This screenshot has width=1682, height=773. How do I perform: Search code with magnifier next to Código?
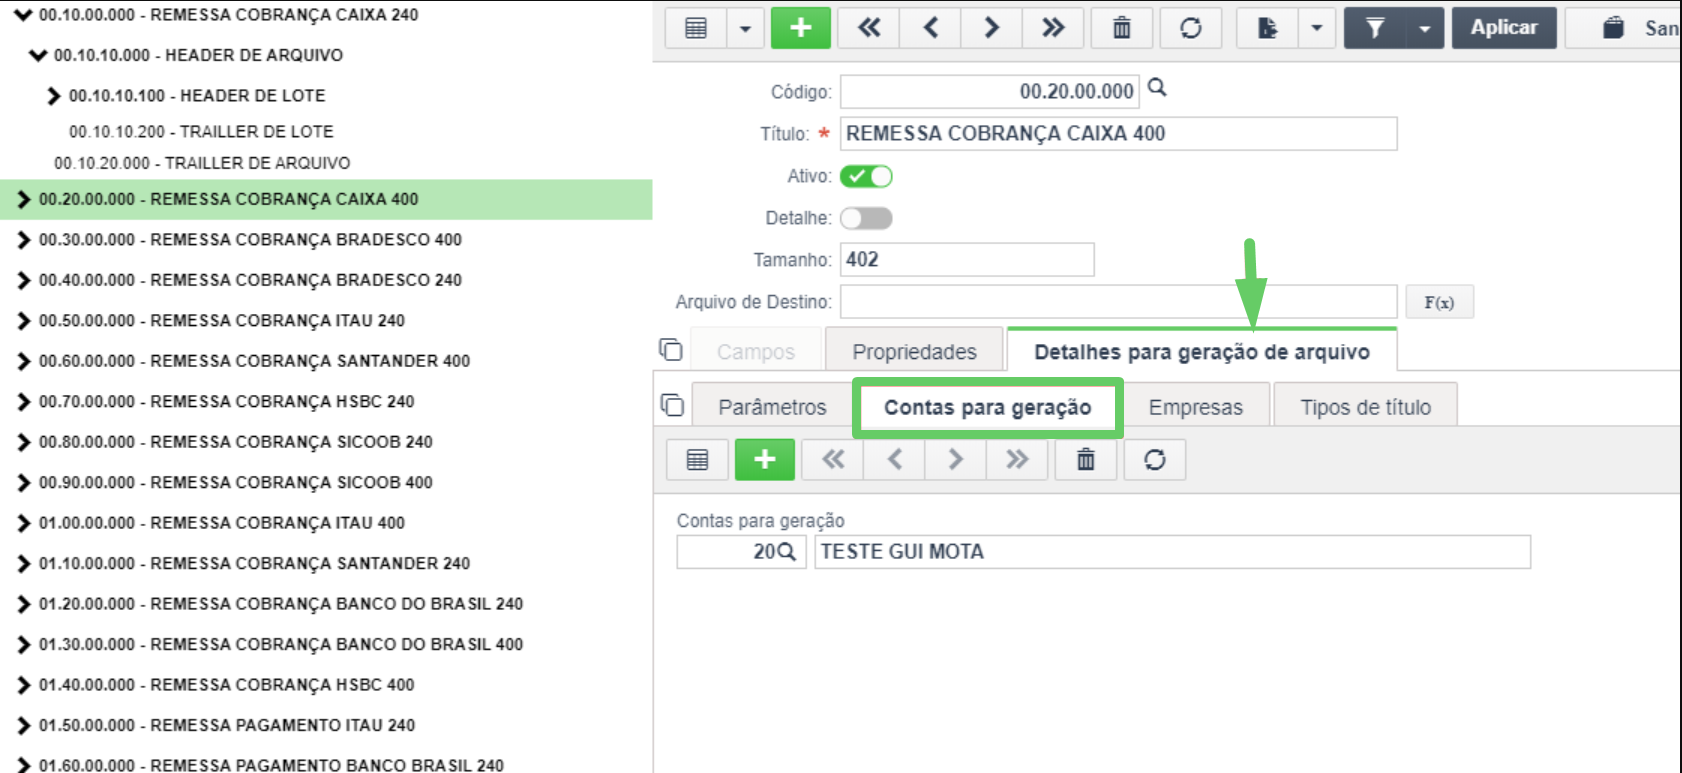pyautogui.click(x=1157, y=88)
